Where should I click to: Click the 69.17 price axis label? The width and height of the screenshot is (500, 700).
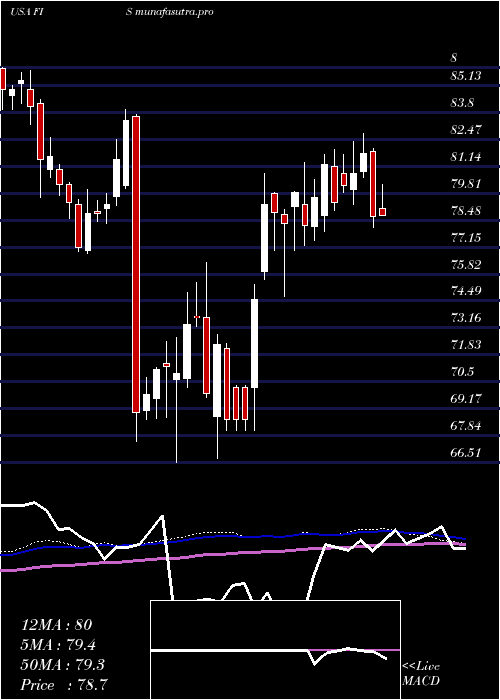466,398
